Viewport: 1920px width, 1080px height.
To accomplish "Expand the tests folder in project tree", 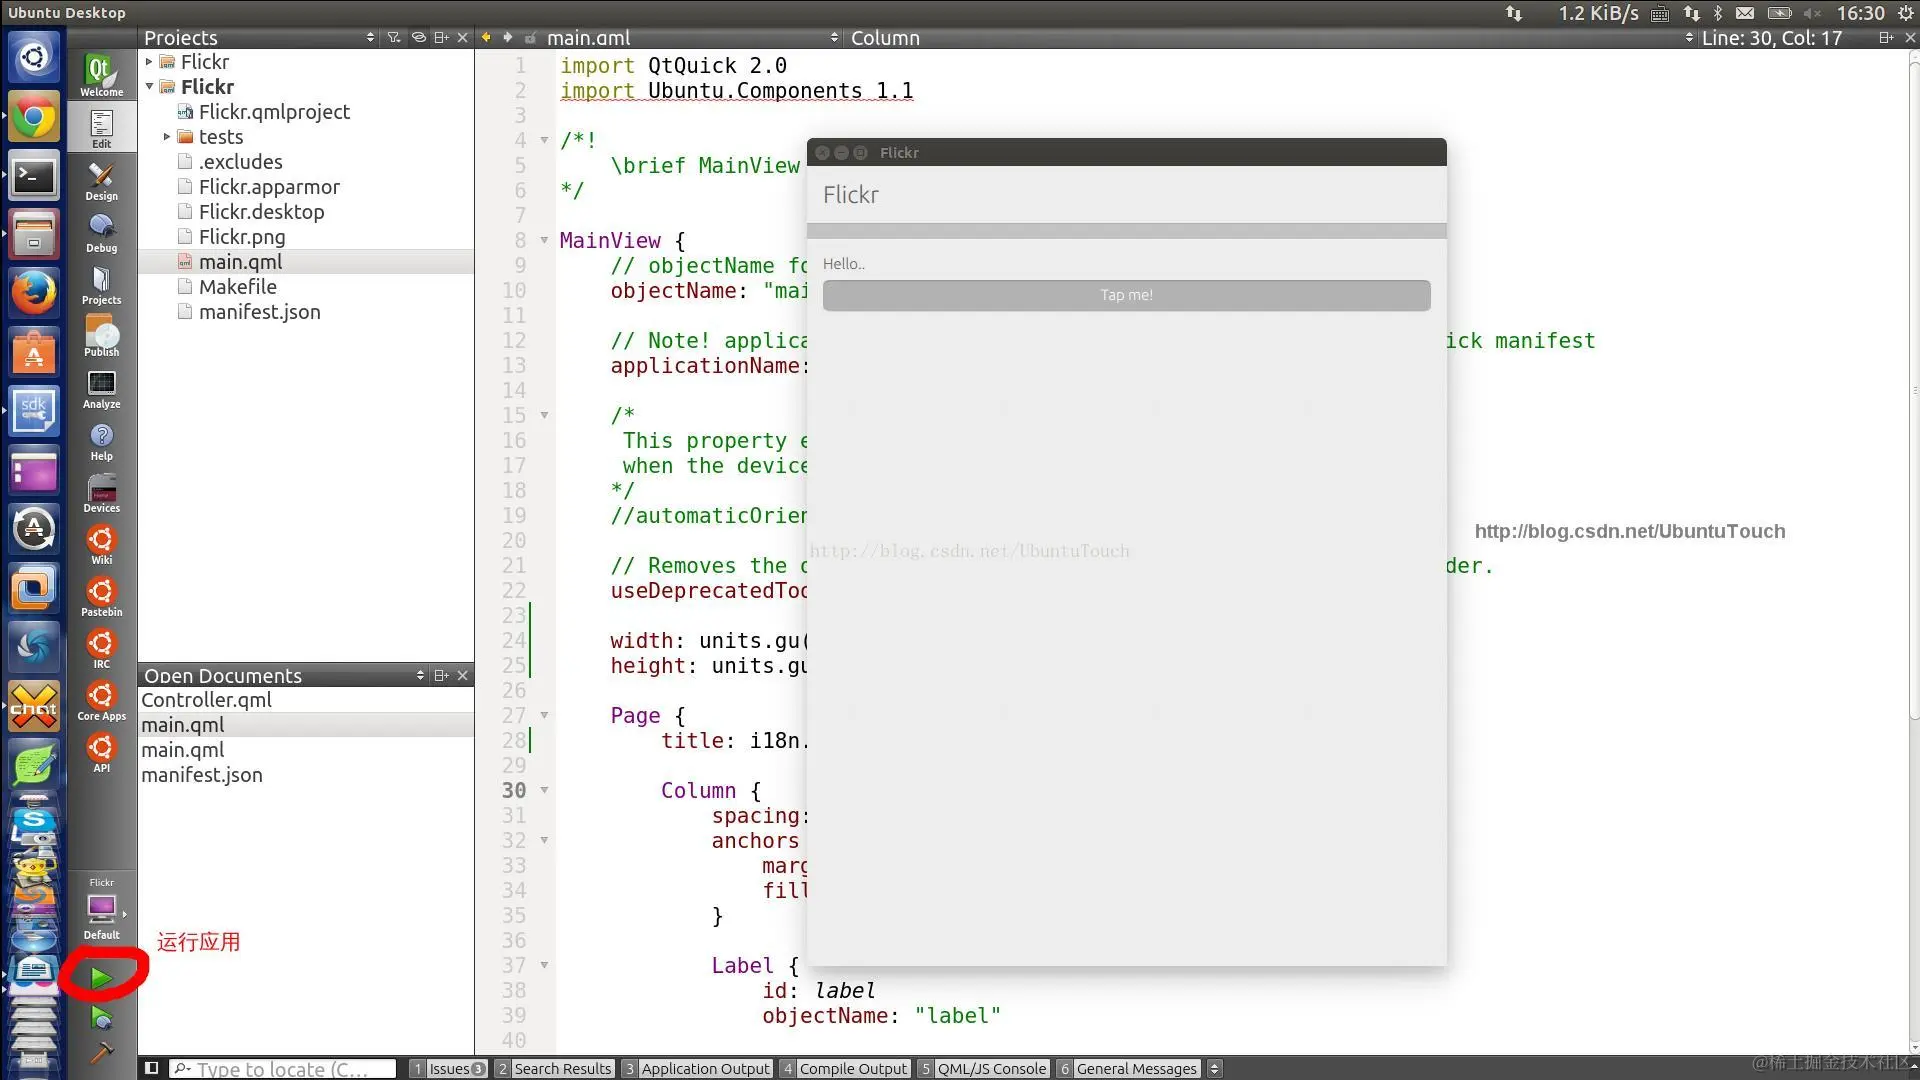I will tap(167, 137).
